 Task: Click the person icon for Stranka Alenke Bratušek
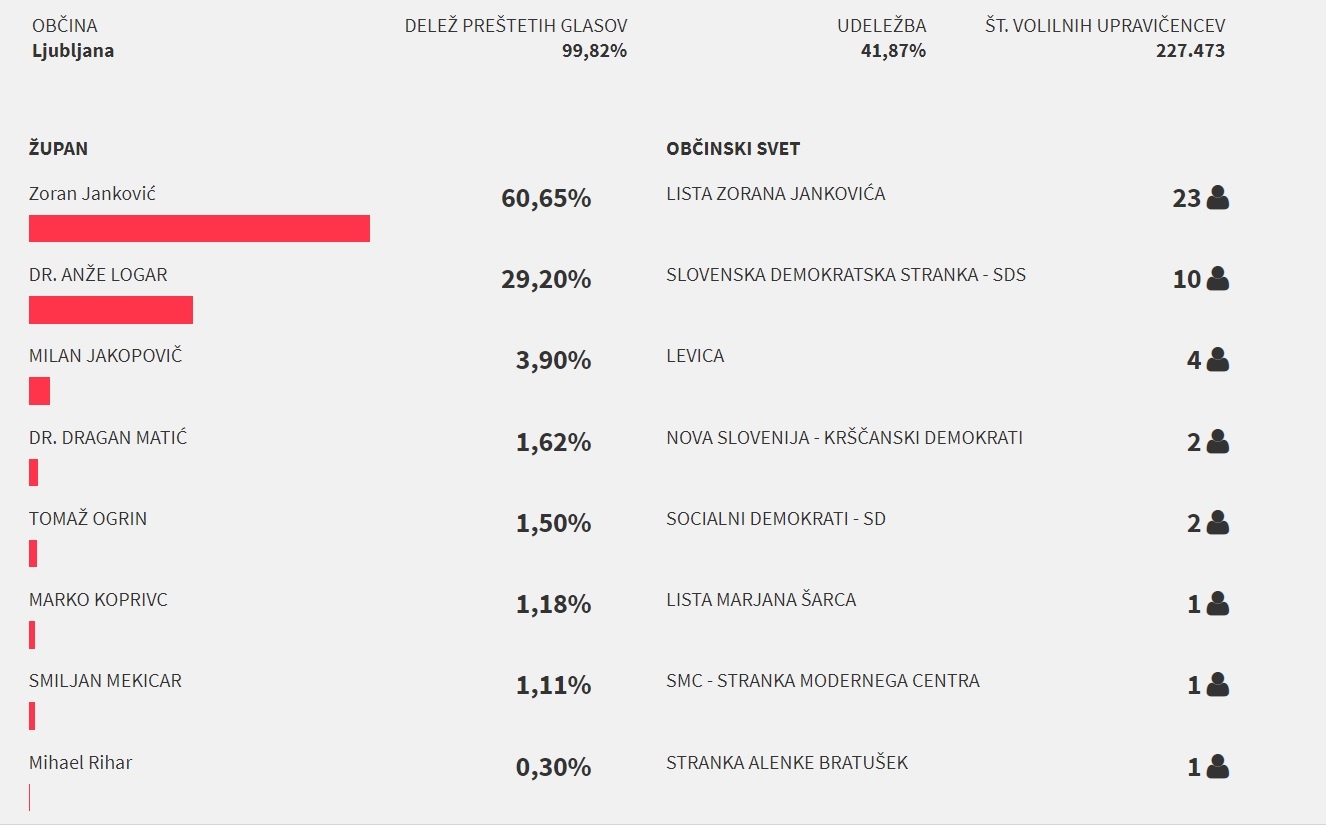tap(1217, 767)
